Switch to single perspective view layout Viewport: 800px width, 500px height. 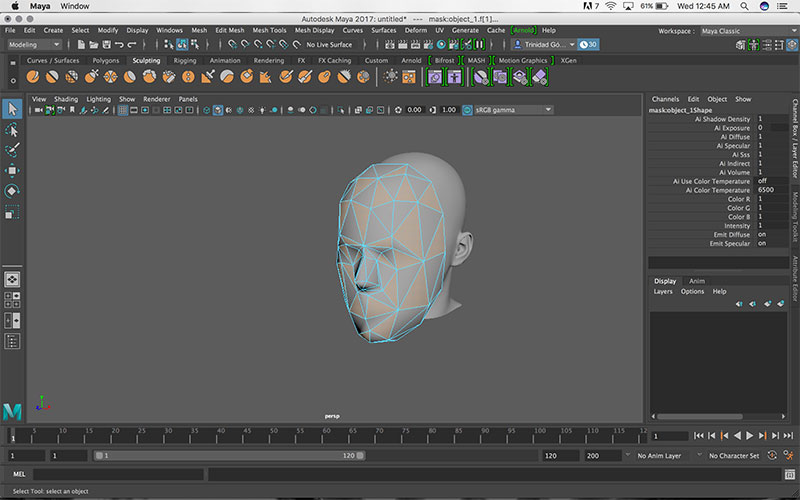[12, 279]
